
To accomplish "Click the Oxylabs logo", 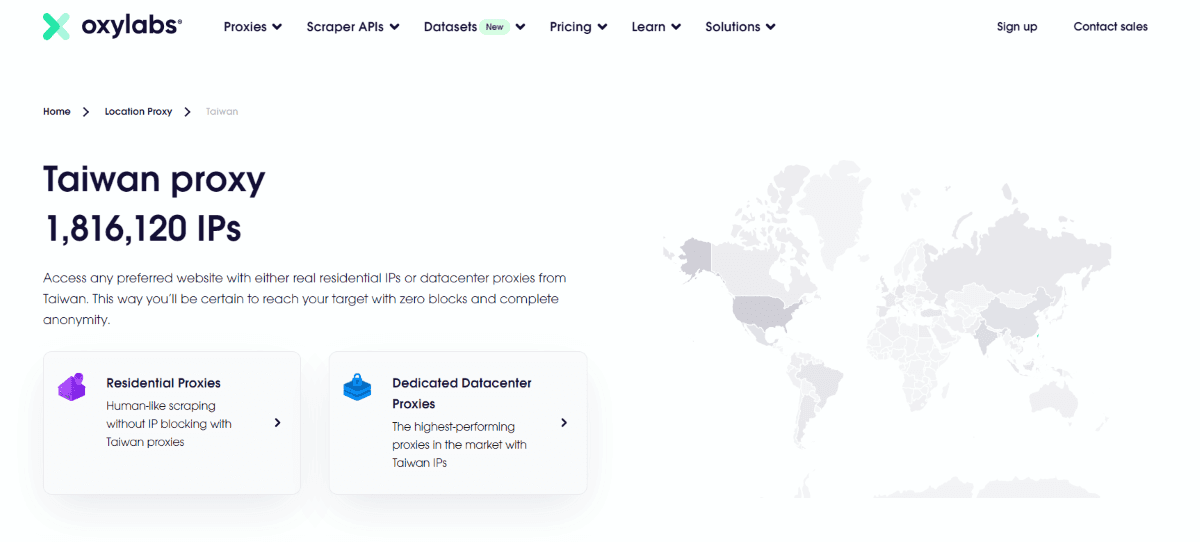I will (x=112, y=27).
